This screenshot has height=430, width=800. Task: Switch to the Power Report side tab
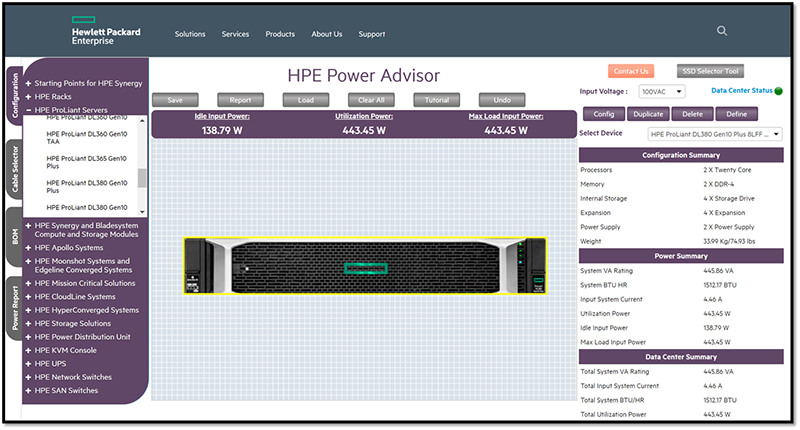[15, 308]
